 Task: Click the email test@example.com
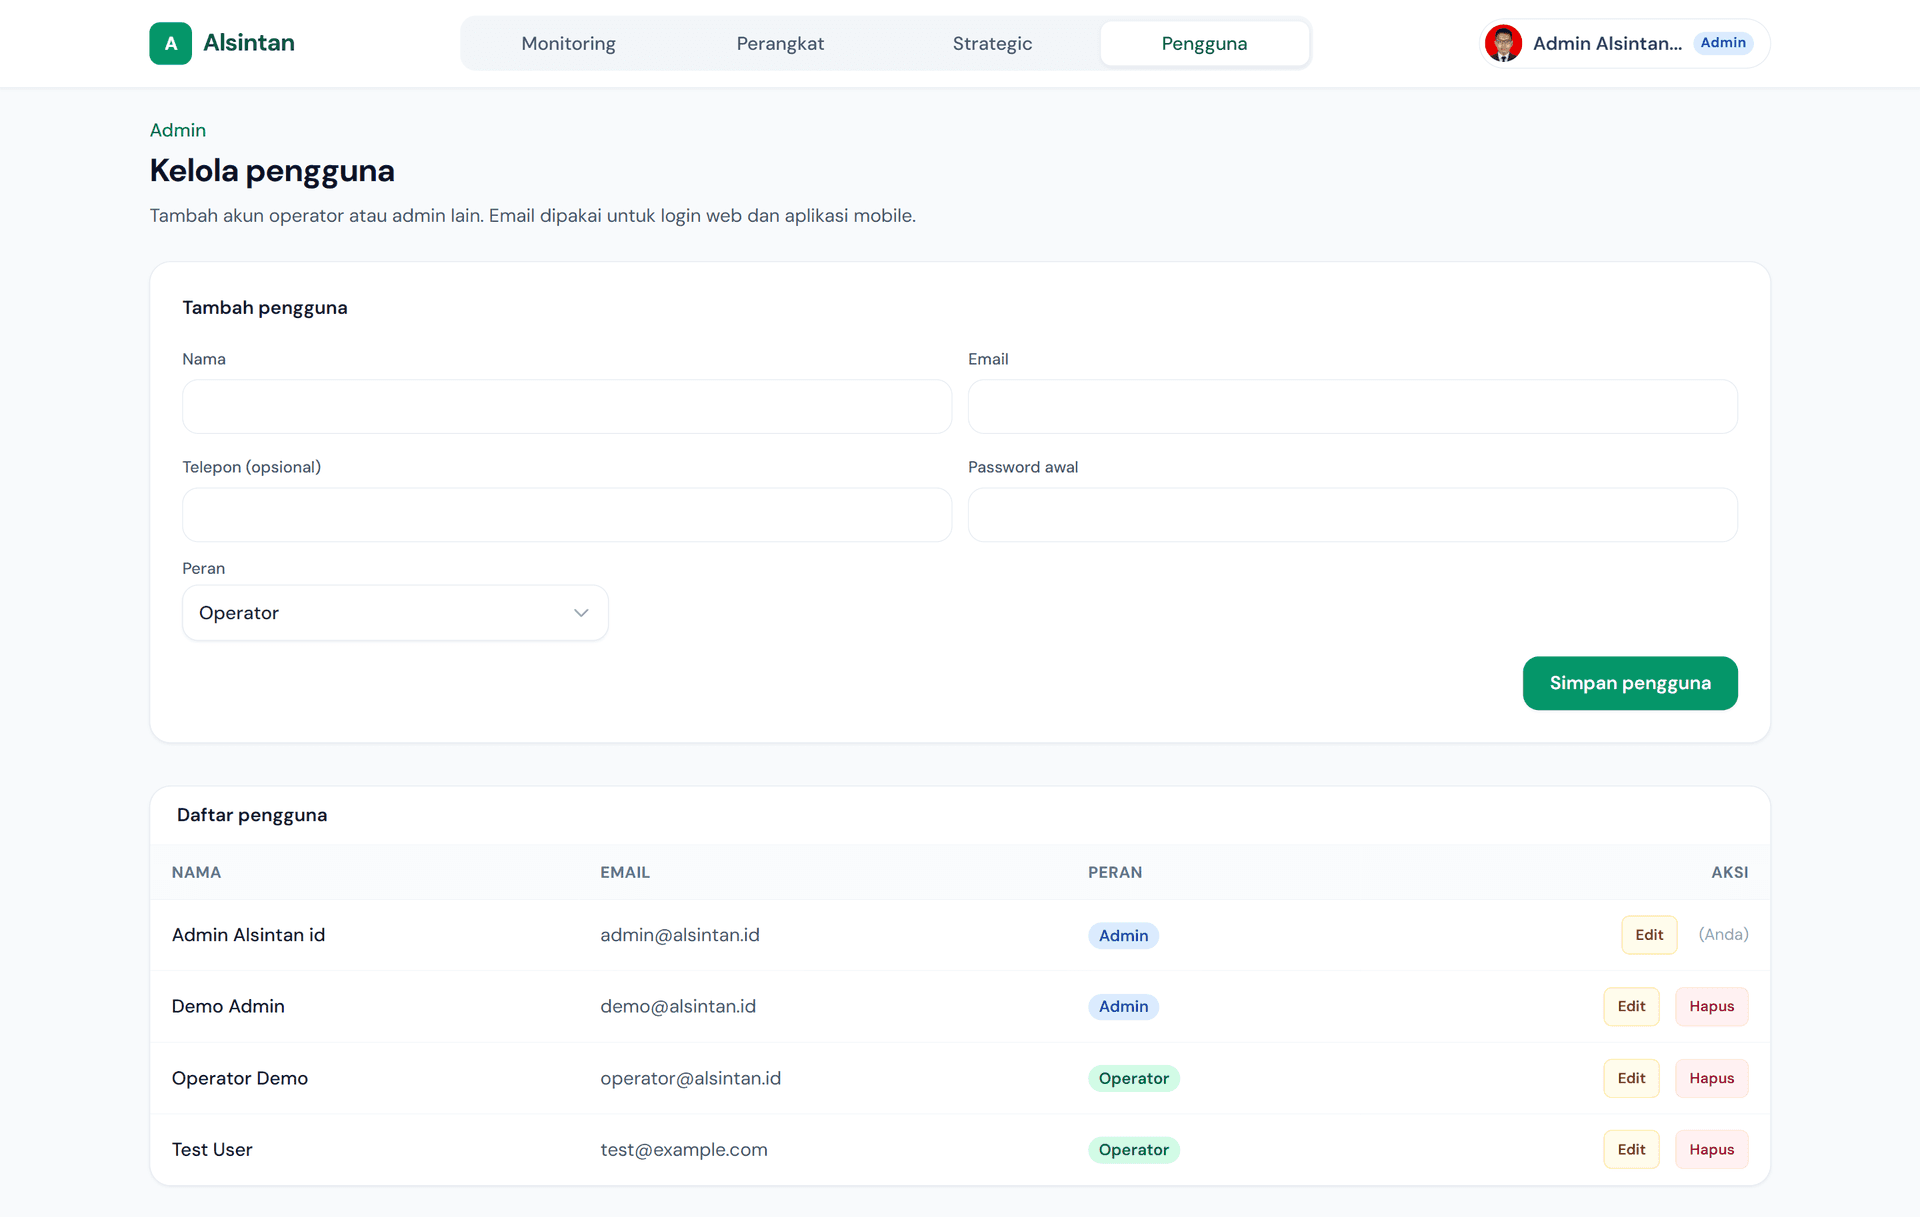click(x=684, y=1150)
